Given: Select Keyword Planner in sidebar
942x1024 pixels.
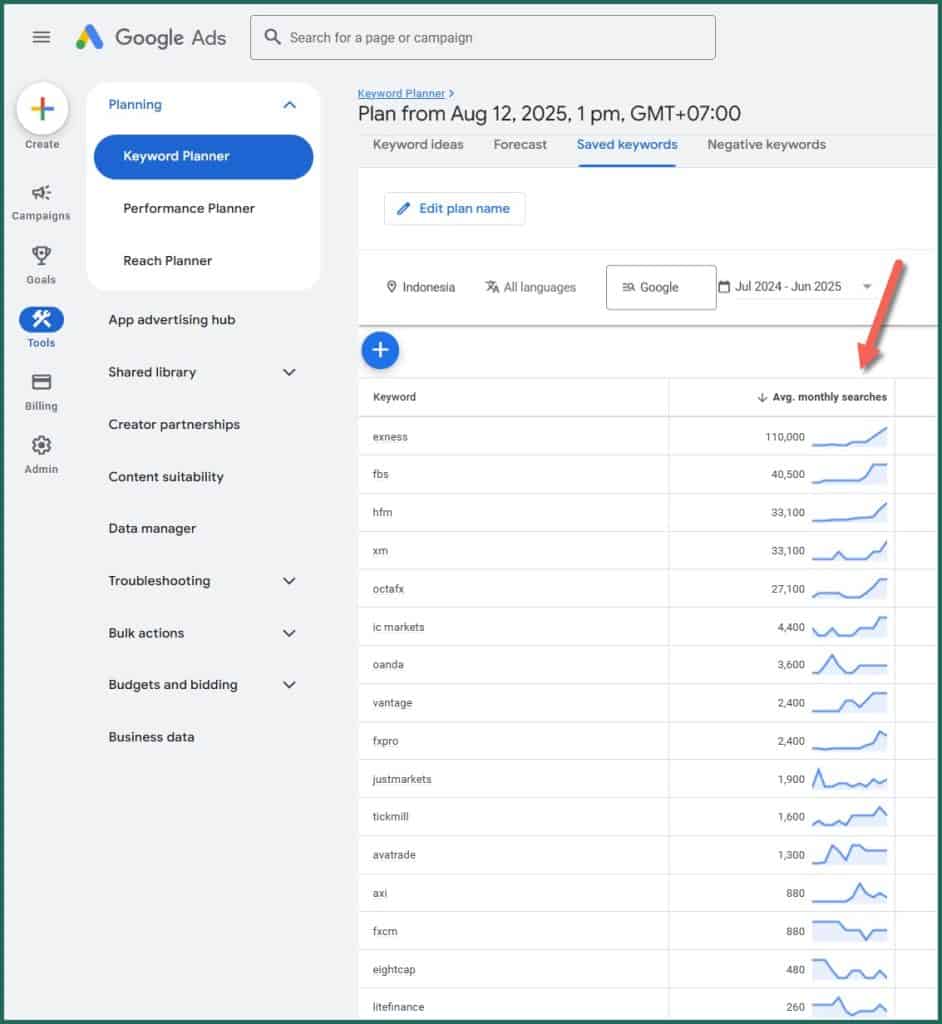Looking at the screenshot, I should 203,157.
